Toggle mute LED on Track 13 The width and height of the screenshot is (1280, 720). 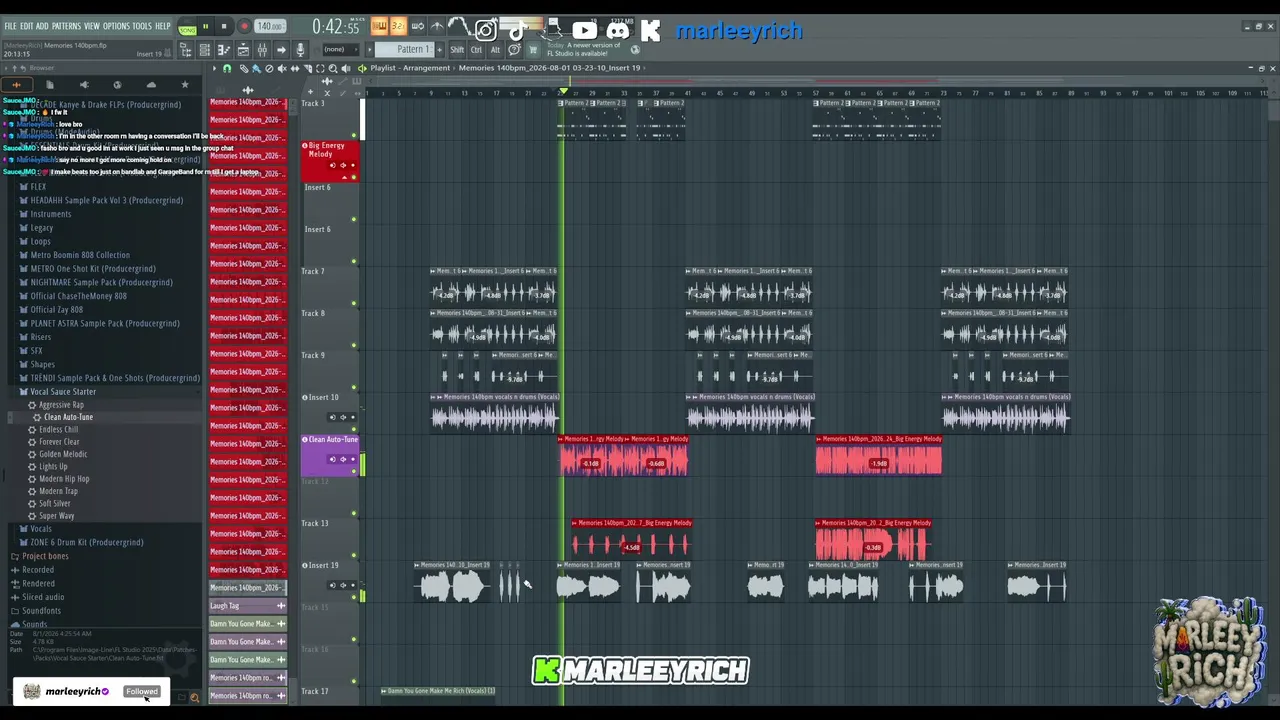(x=354, y=555)
